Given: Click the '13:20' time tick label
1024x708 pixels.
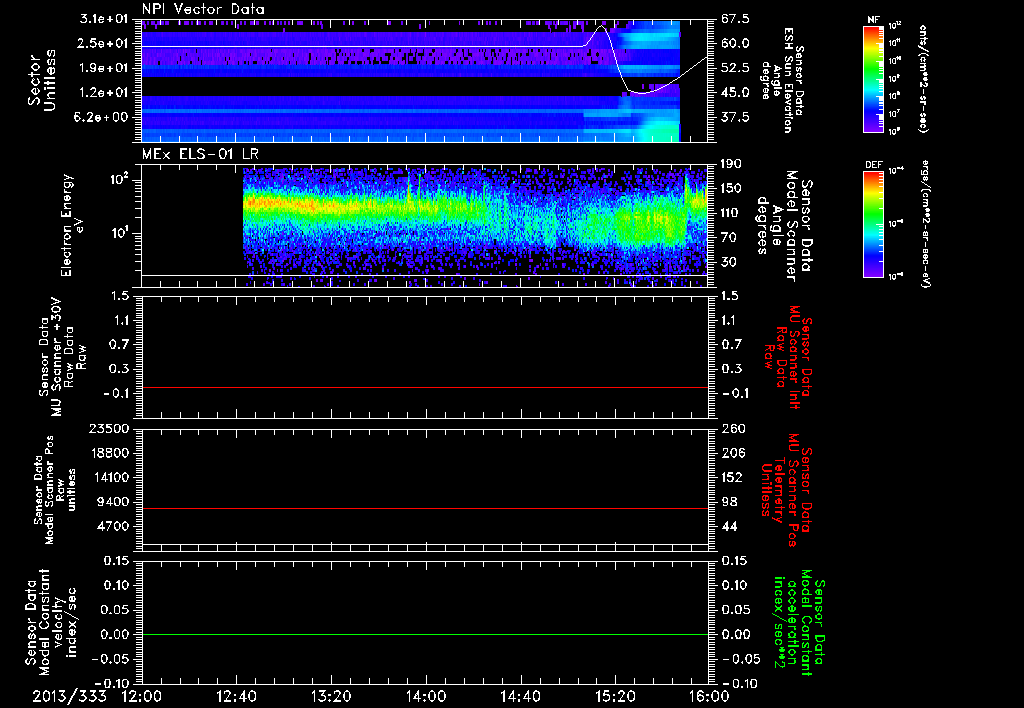Looking at the screenshot, I should [x=331, y=696].
